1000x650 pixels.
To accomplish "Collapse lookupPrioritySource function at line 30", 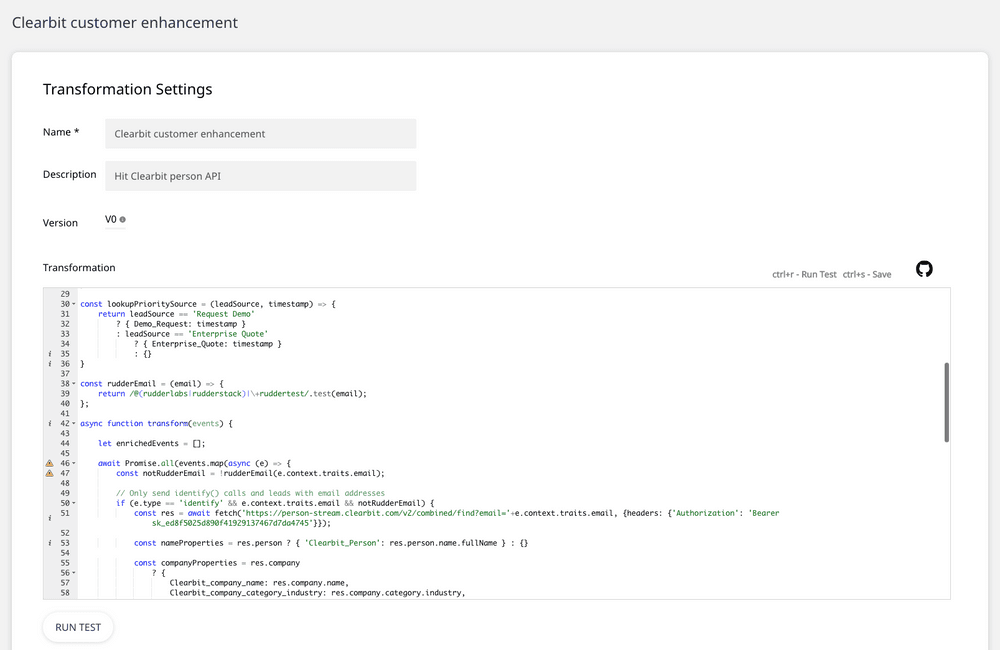I will click(x=74, y=304).
